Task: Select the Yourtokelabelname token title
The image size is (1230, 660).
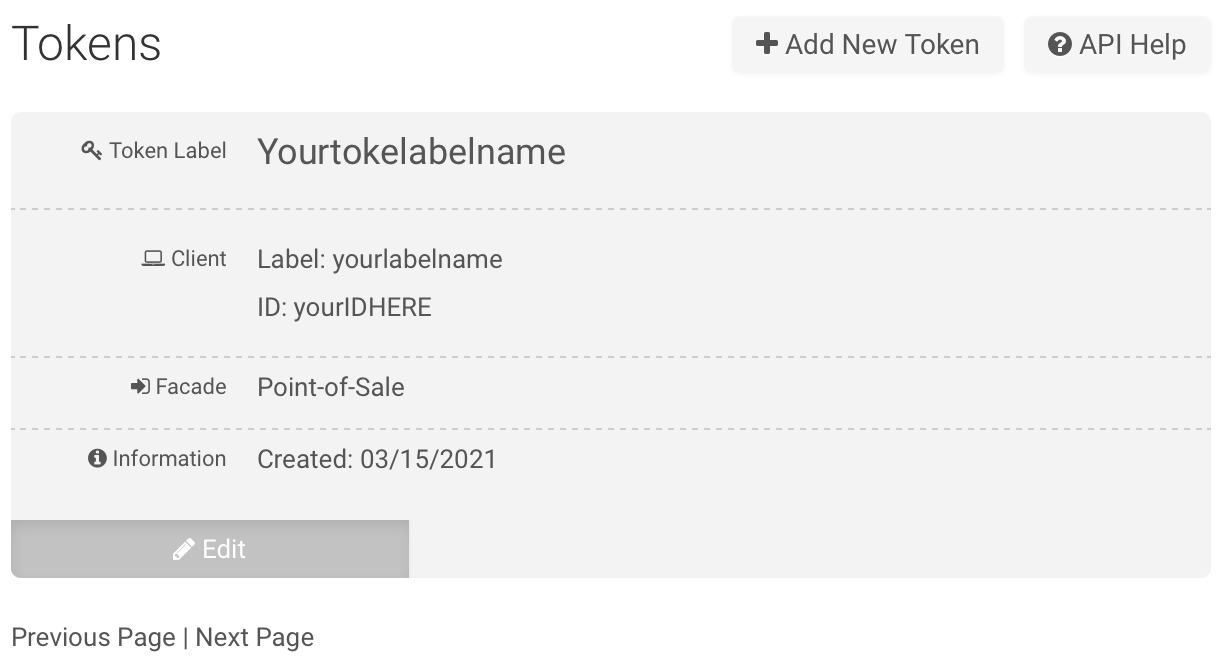Action: [411, 152]
